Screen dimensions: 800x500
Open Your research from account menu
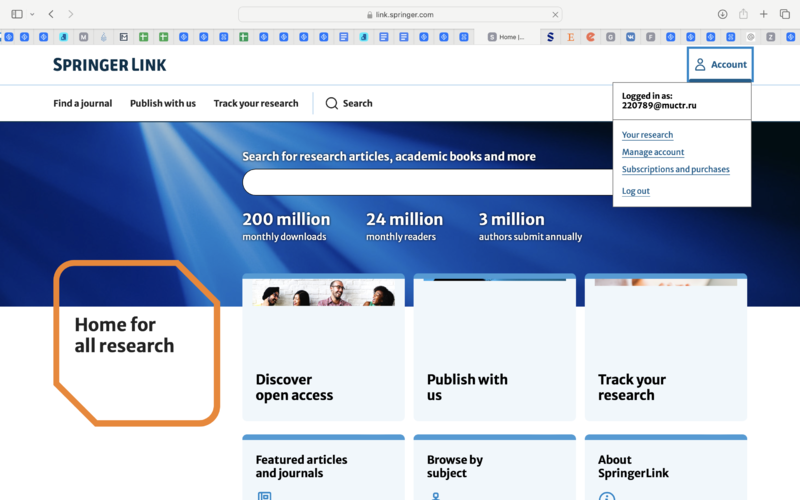(647, 135)
